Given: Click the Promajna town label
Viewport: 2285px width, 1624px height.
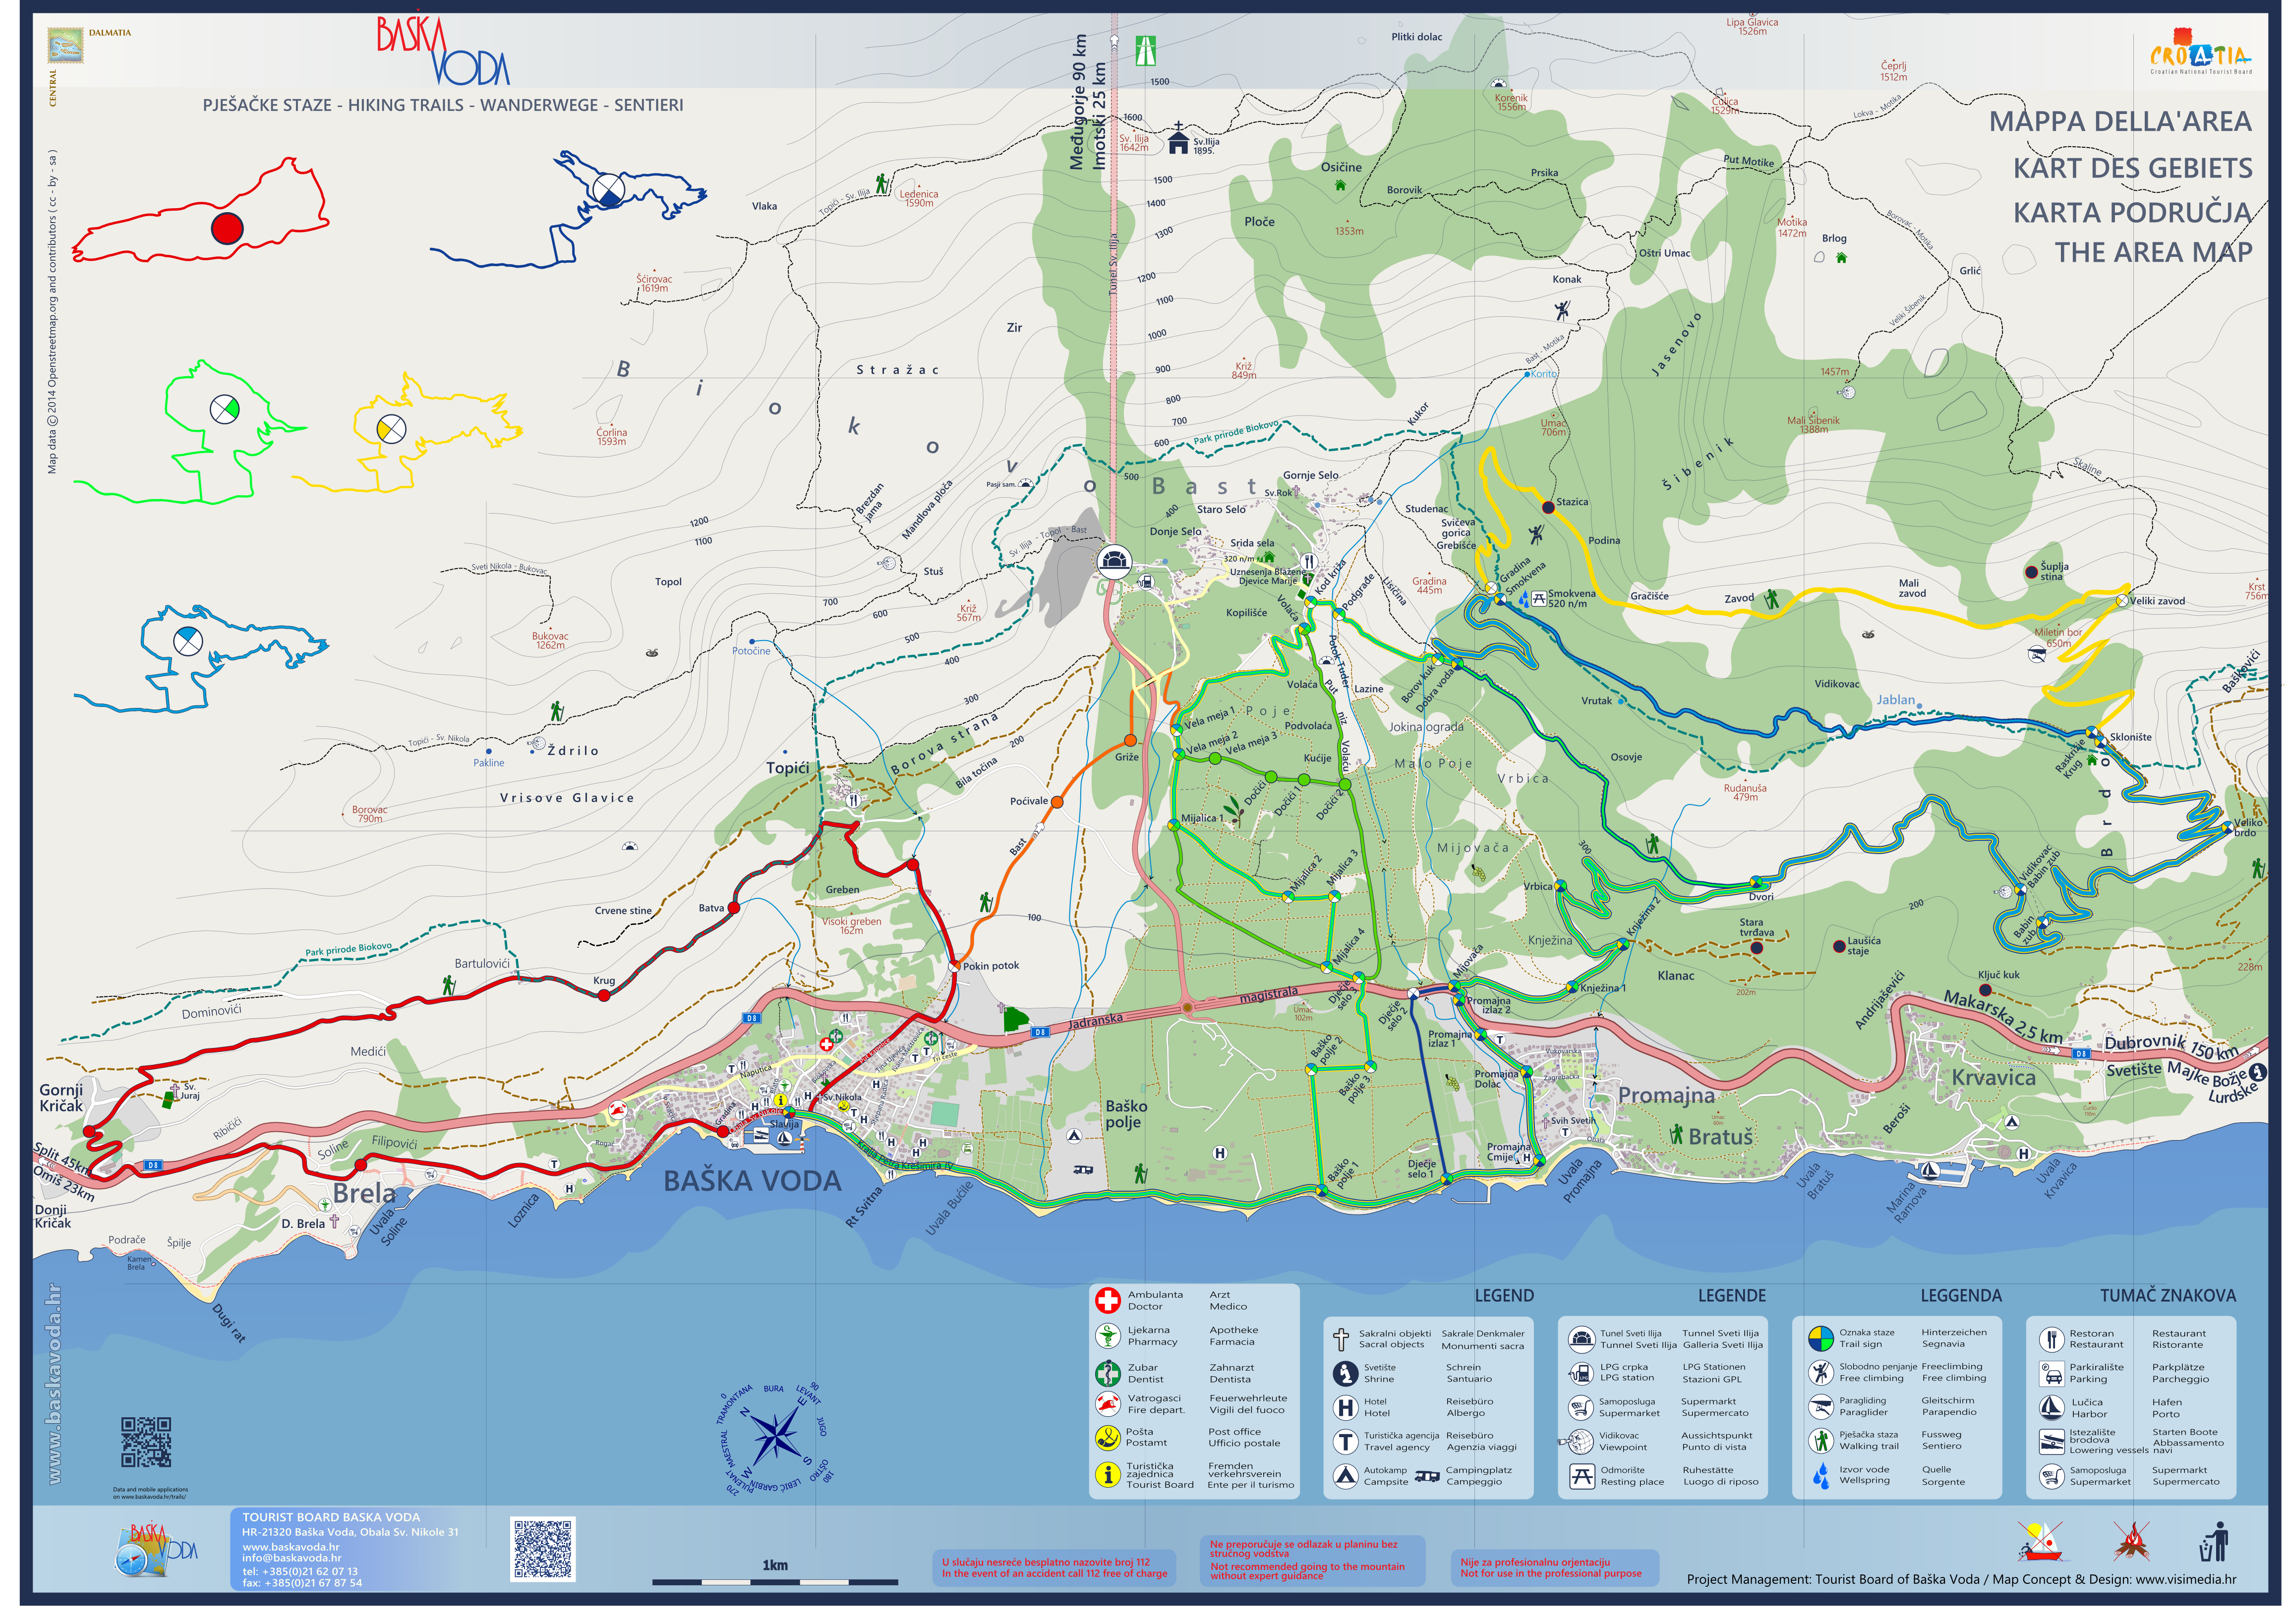Looking at the screenshot, I should (1666, 1095).
